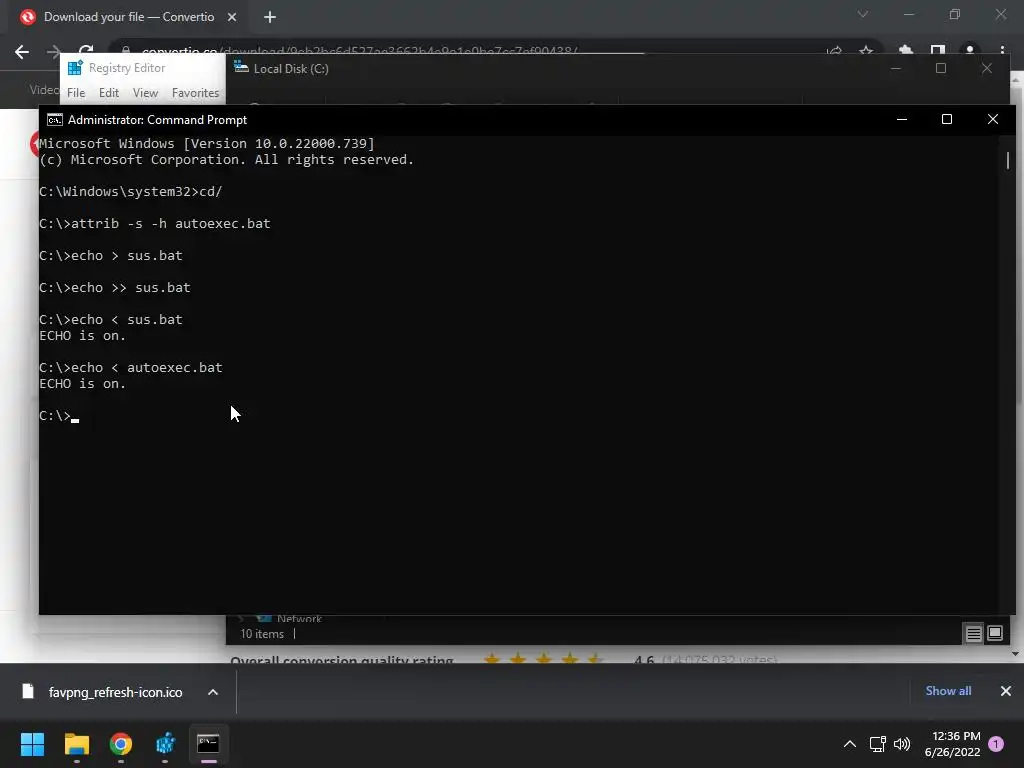Image resolution: width=1024 pixels, height=768 pixels.
Task: Select Command Prompt taskbar icon
Action: [208, 743]
